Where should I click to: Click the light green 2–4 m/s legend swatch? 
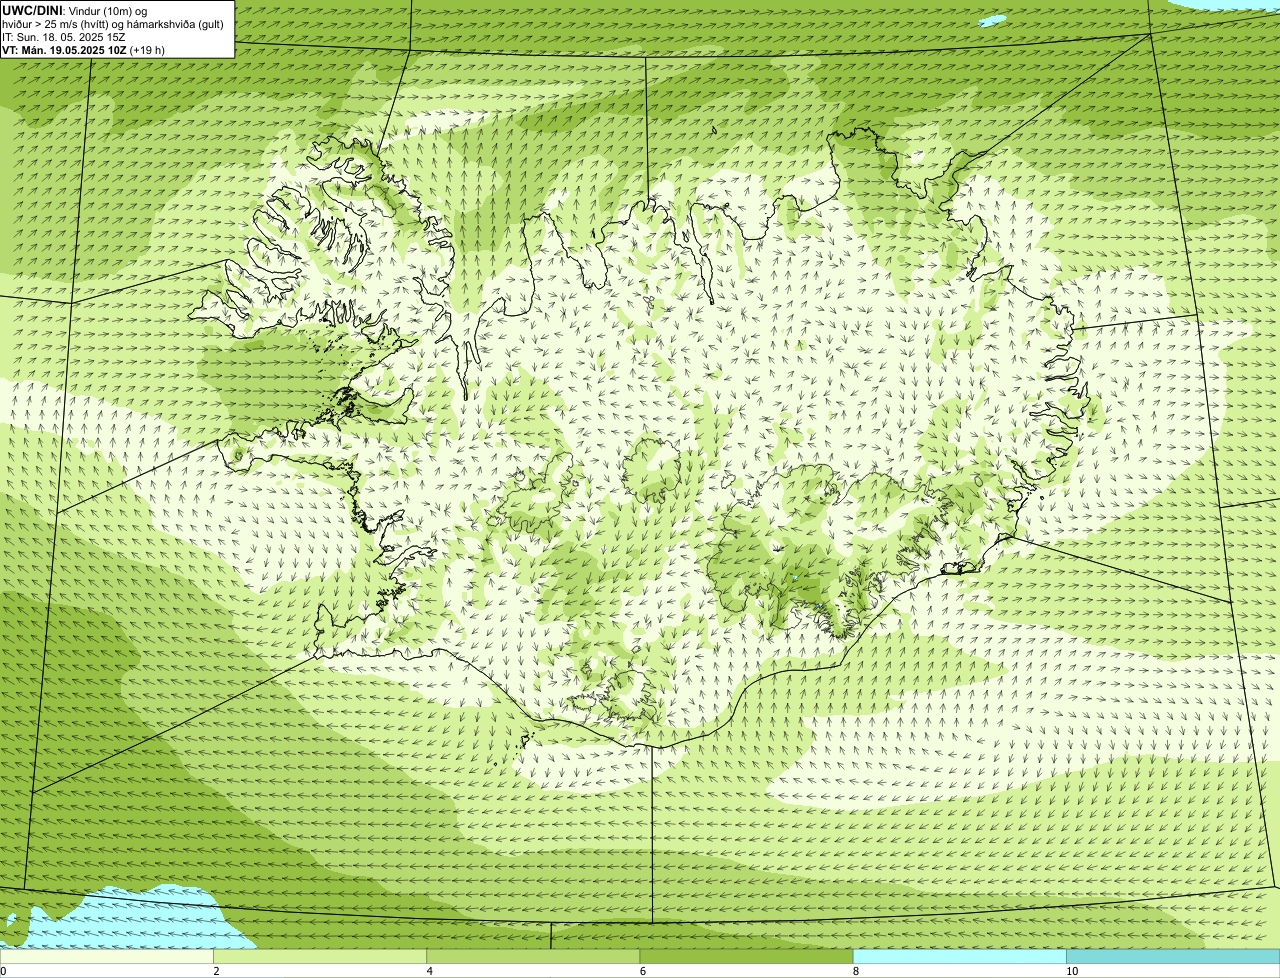tap(320, 957)
